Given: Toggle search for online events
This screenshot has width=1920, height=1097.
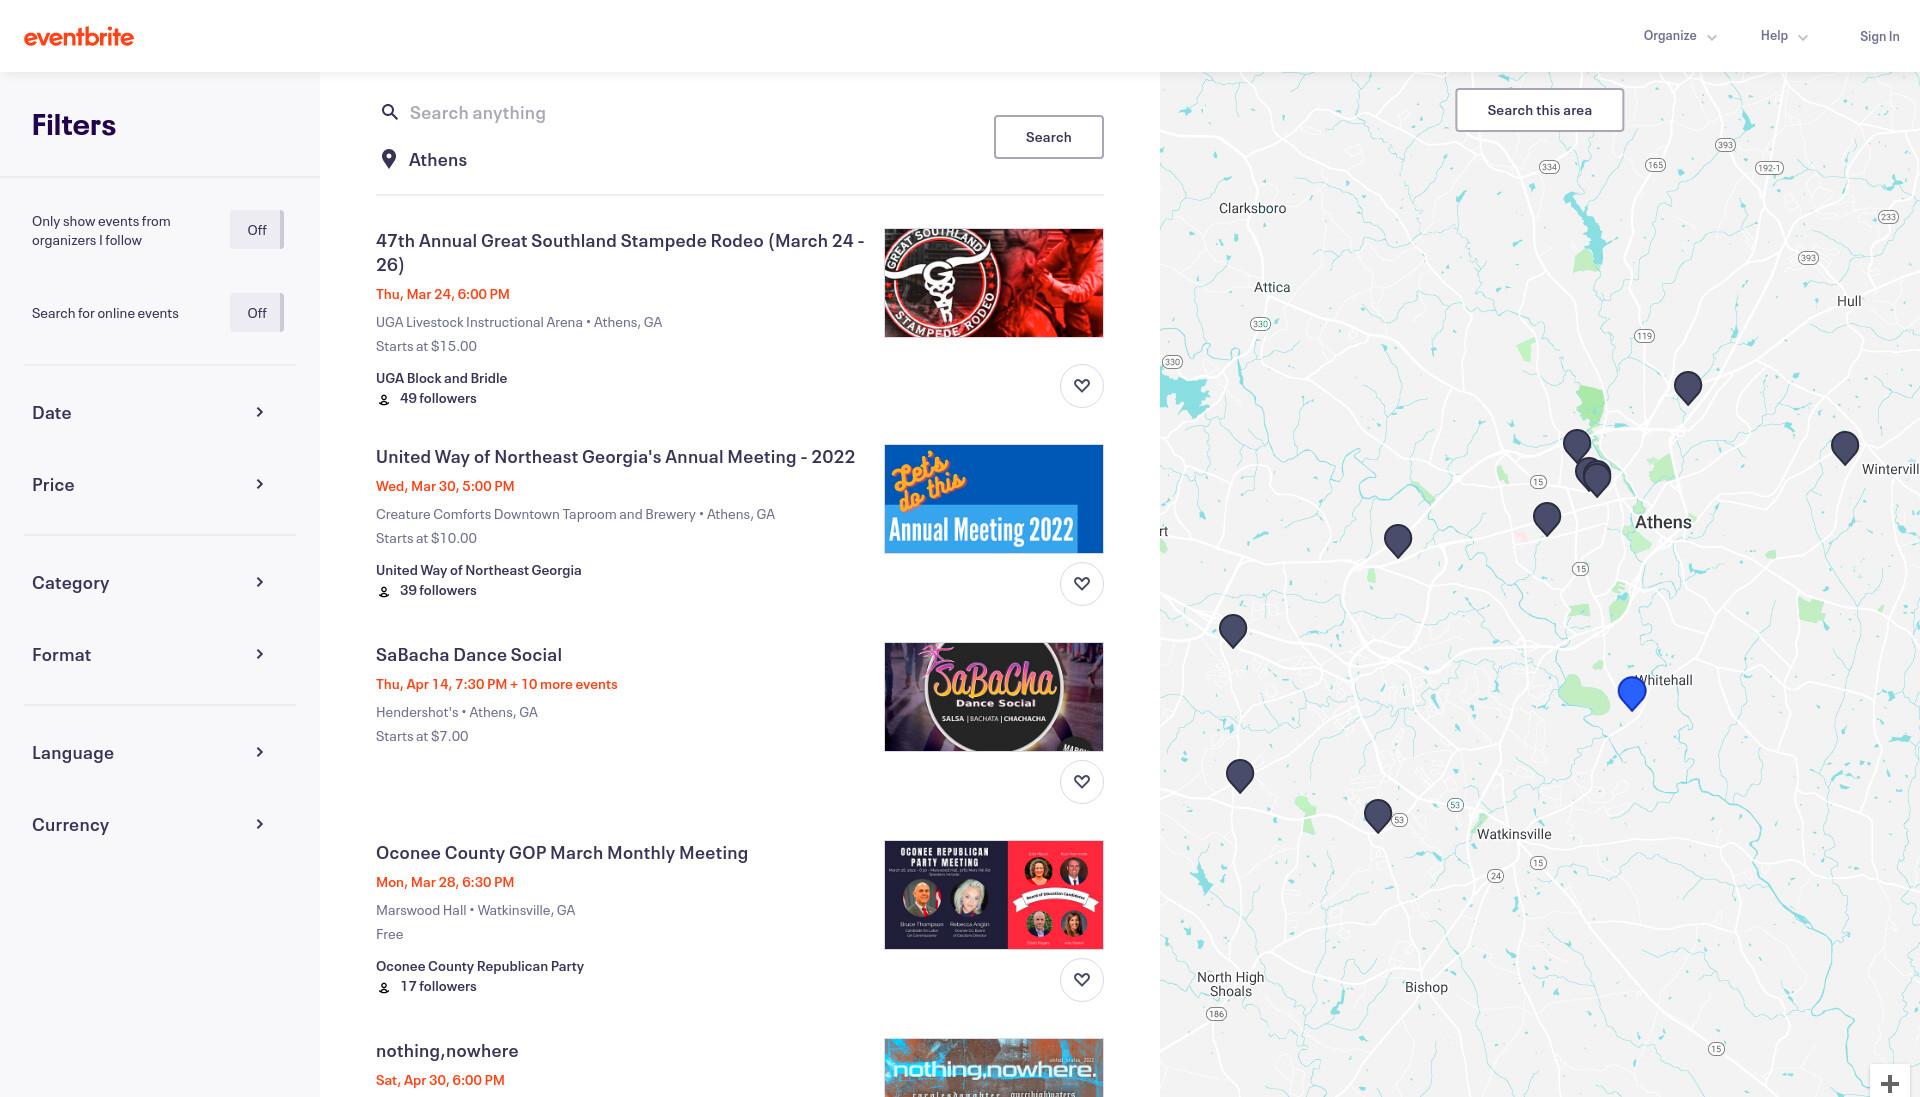Looking at the screenshot, I should pyautogui.click(x=257, y=313).
